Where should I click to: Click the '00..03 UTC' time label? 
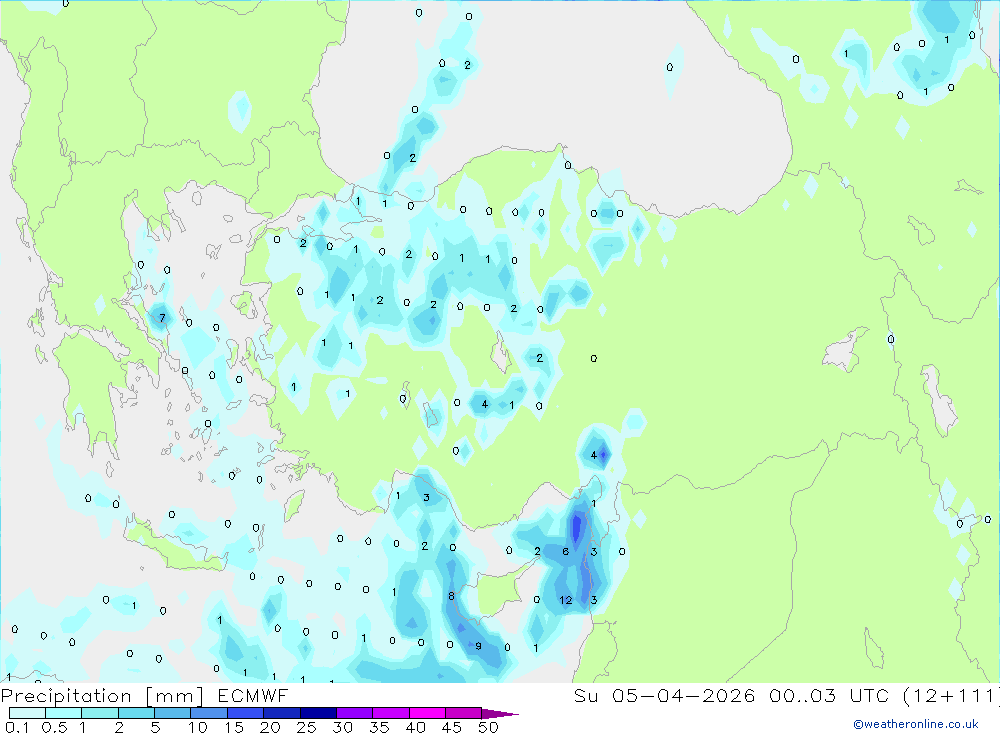[829, 695]
